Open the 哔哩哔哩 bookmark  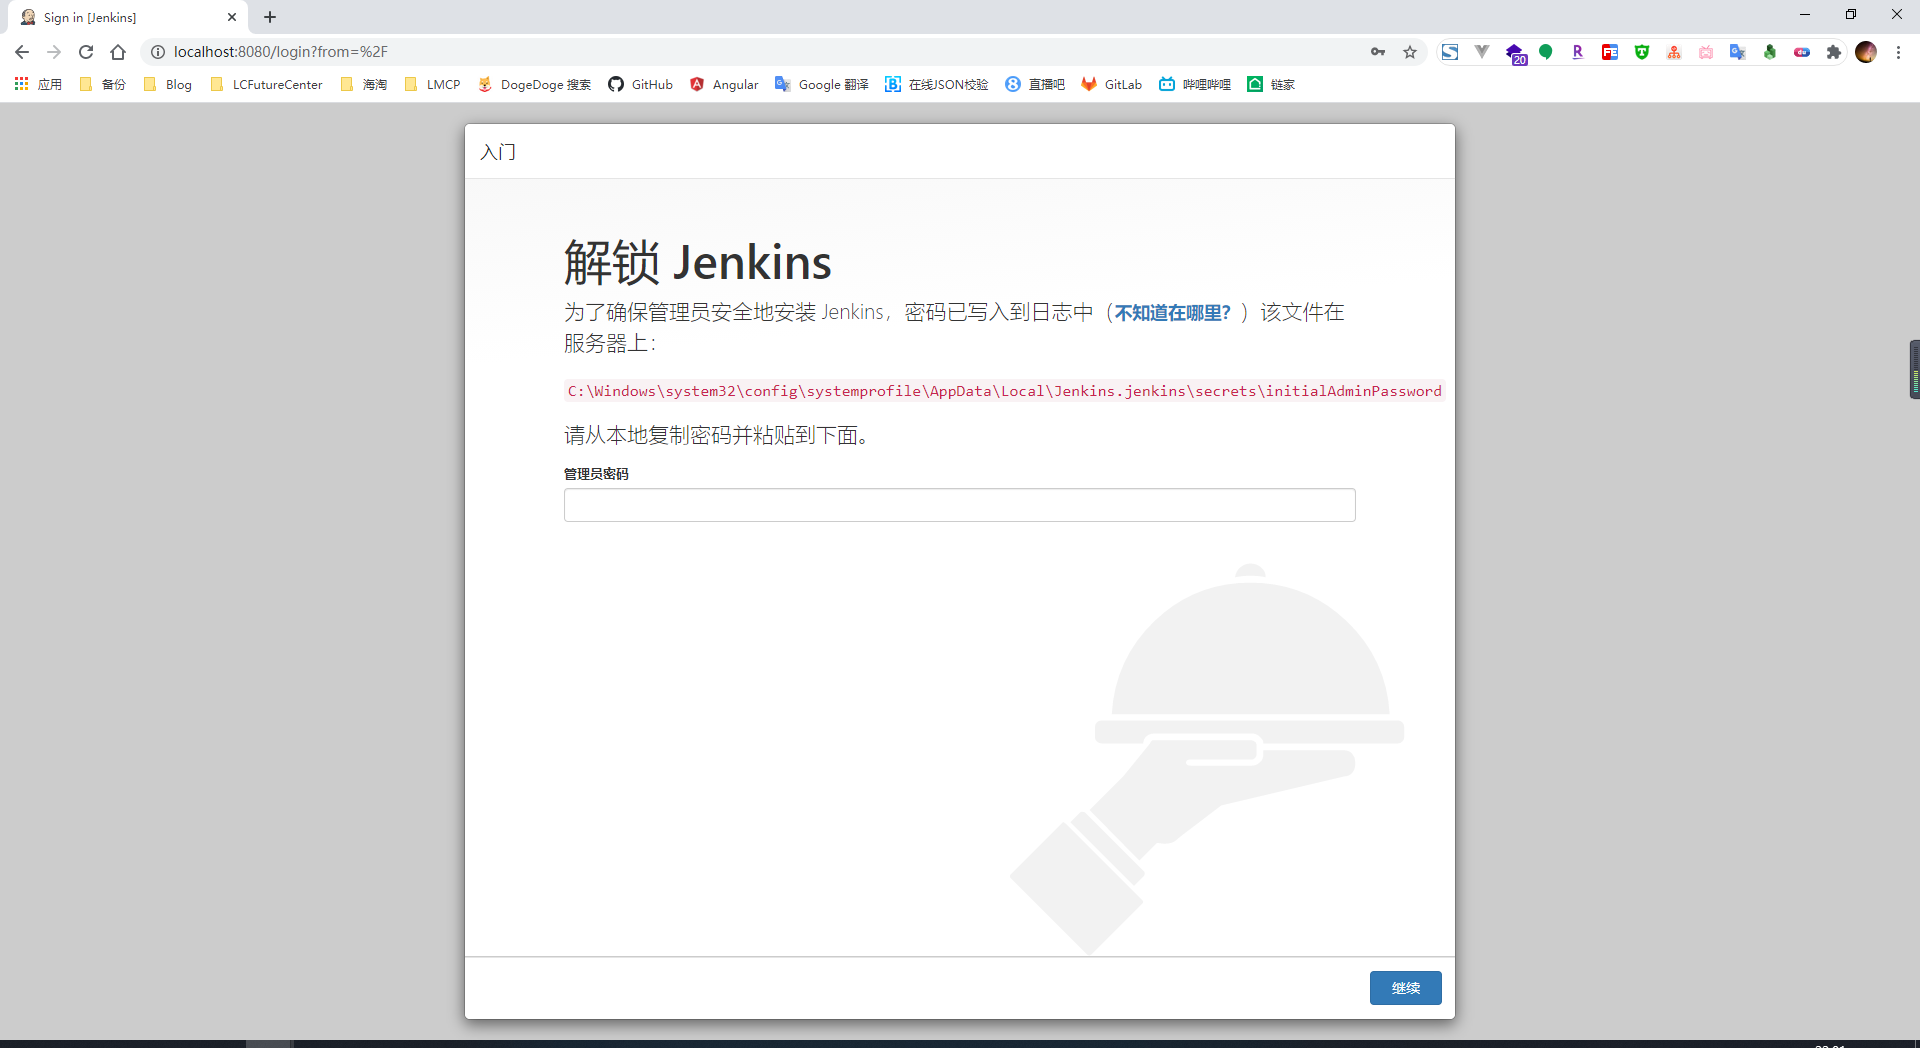[x=1195, y=84]
